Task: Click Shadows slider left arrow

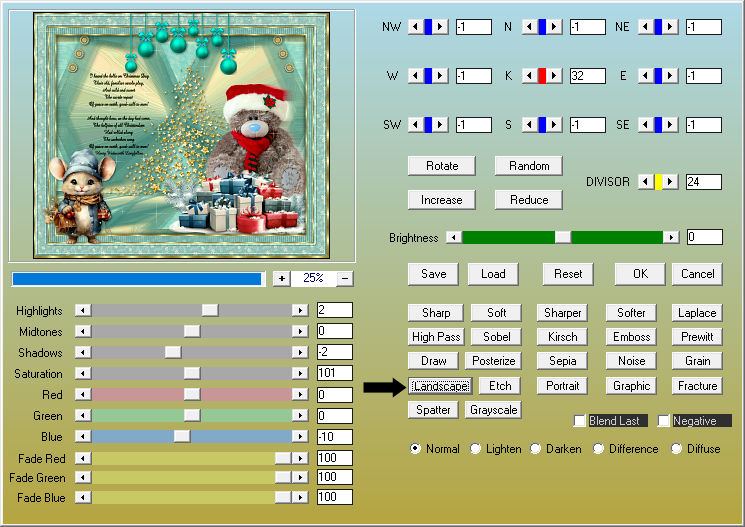Action: [83, 352]
